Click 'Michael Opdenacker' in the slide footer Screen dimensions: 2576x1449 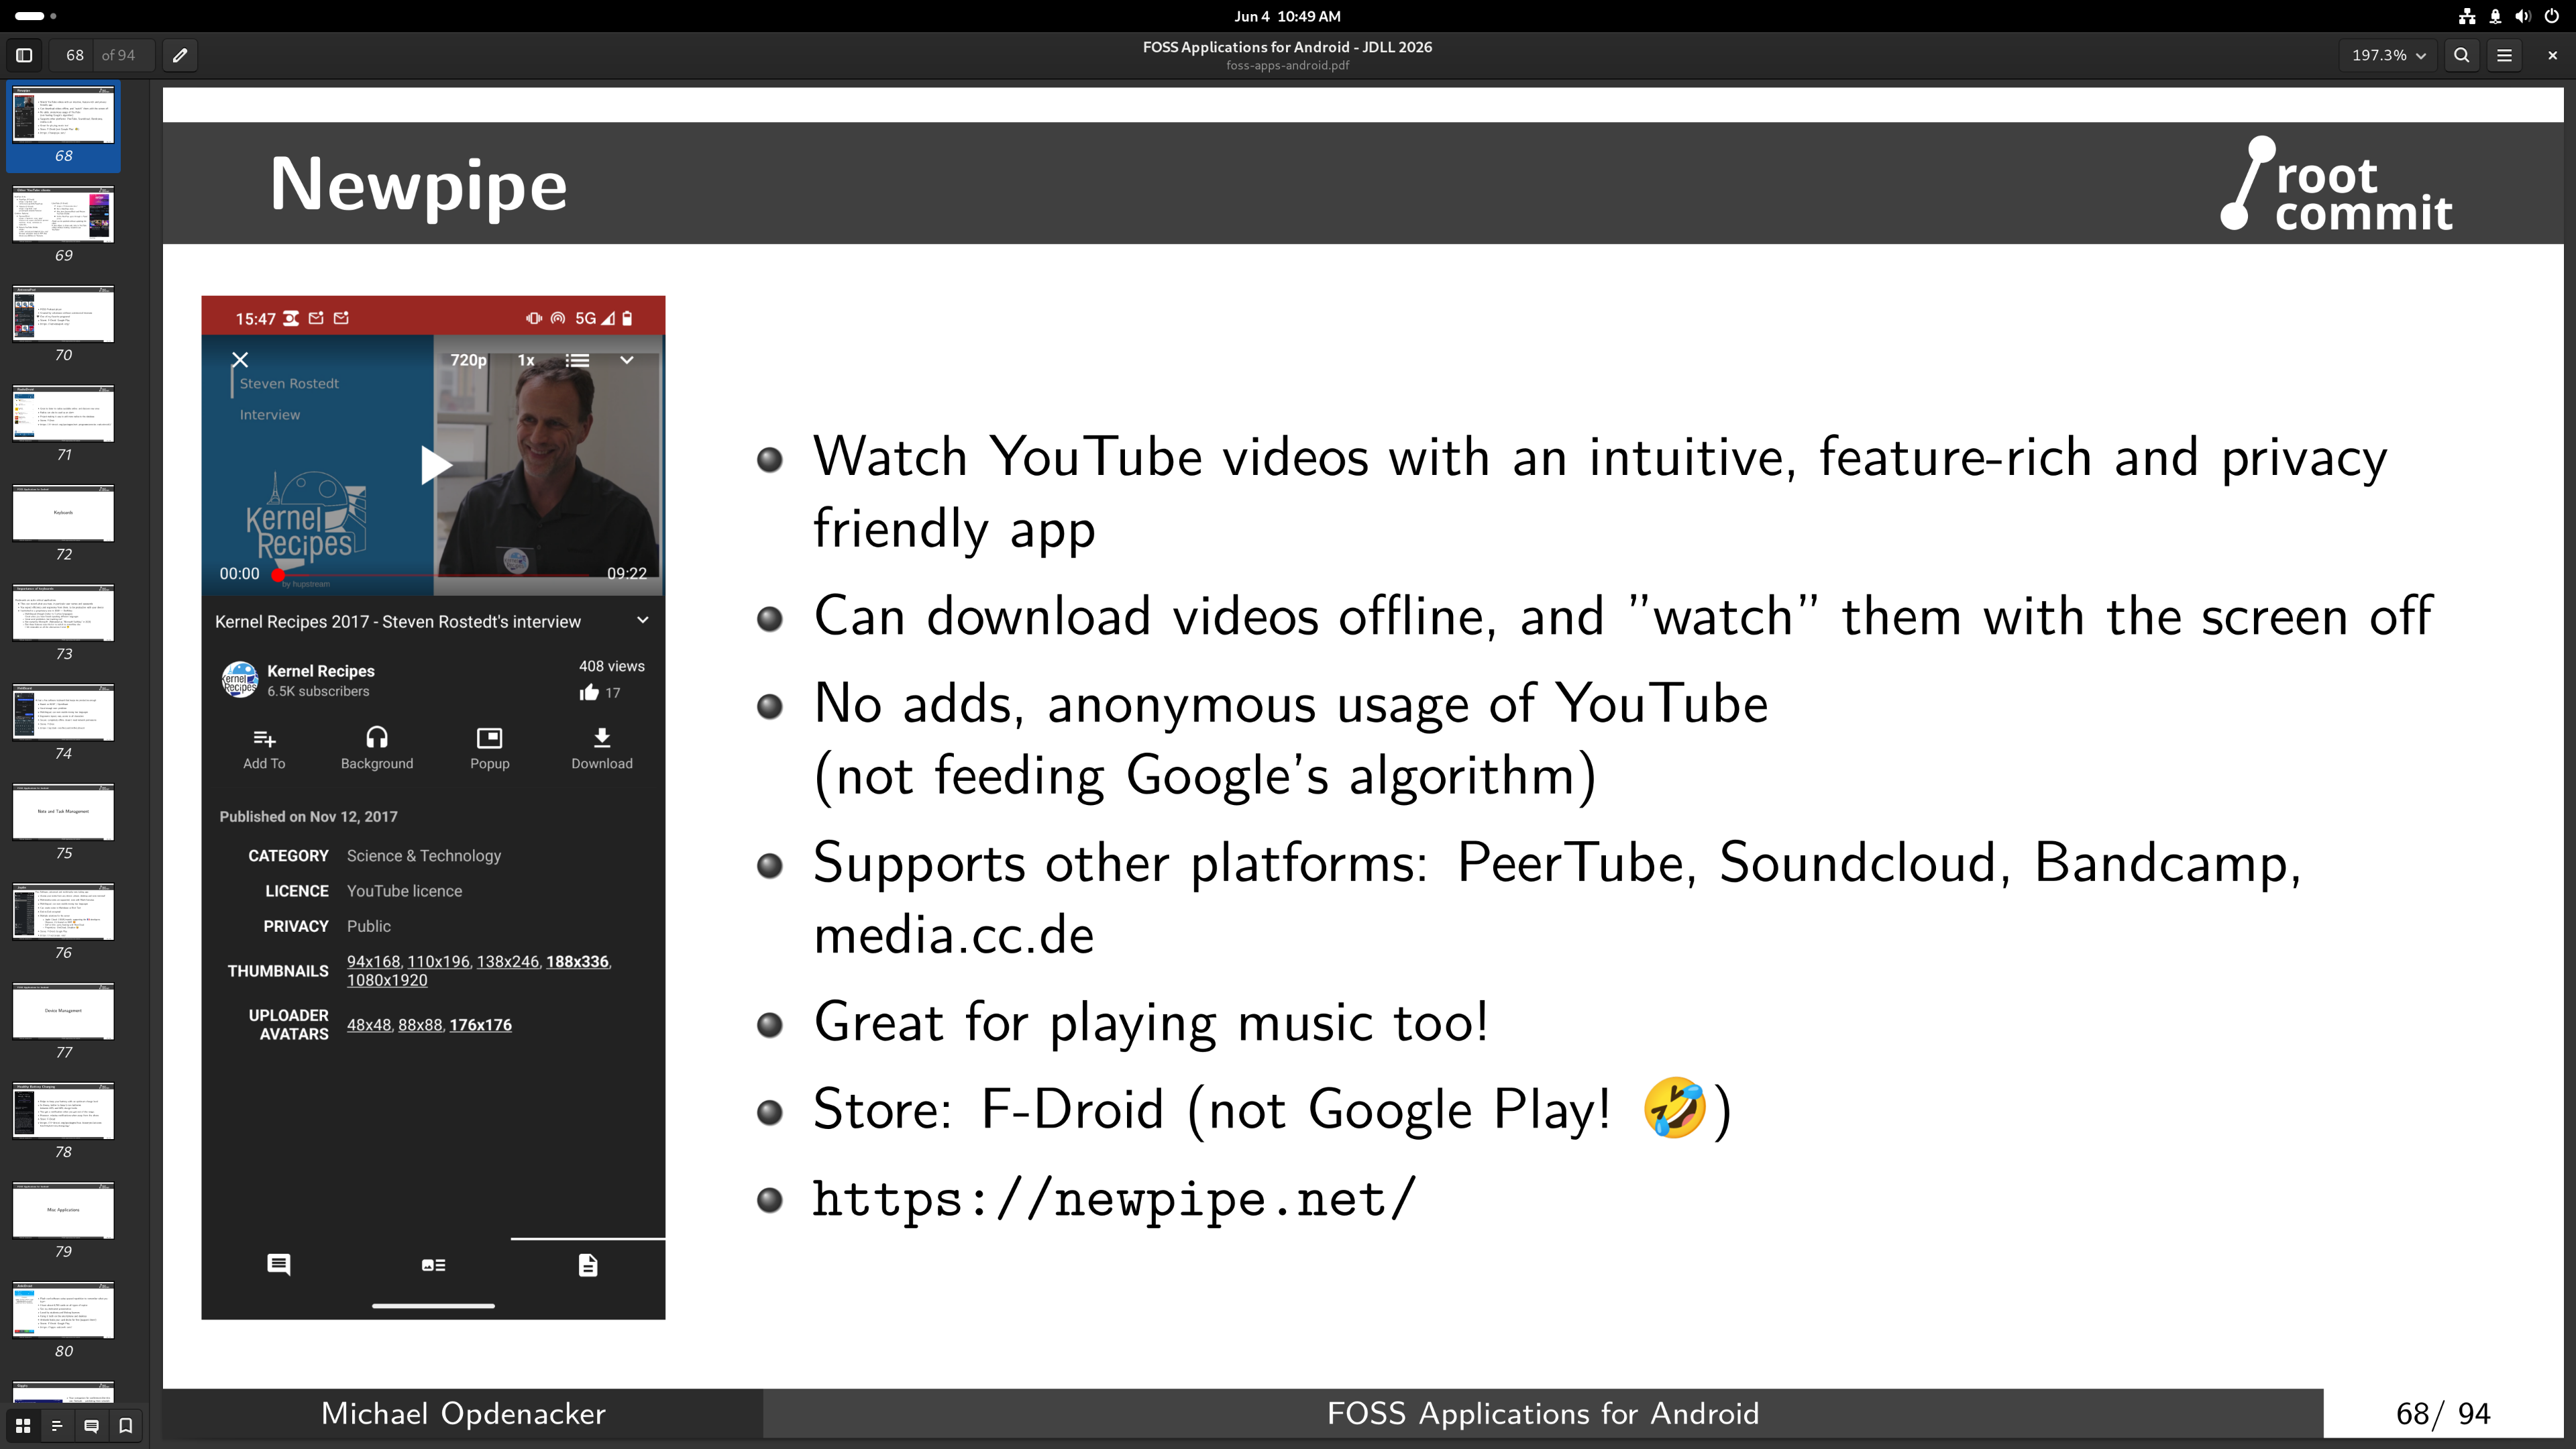point(463,1413)
